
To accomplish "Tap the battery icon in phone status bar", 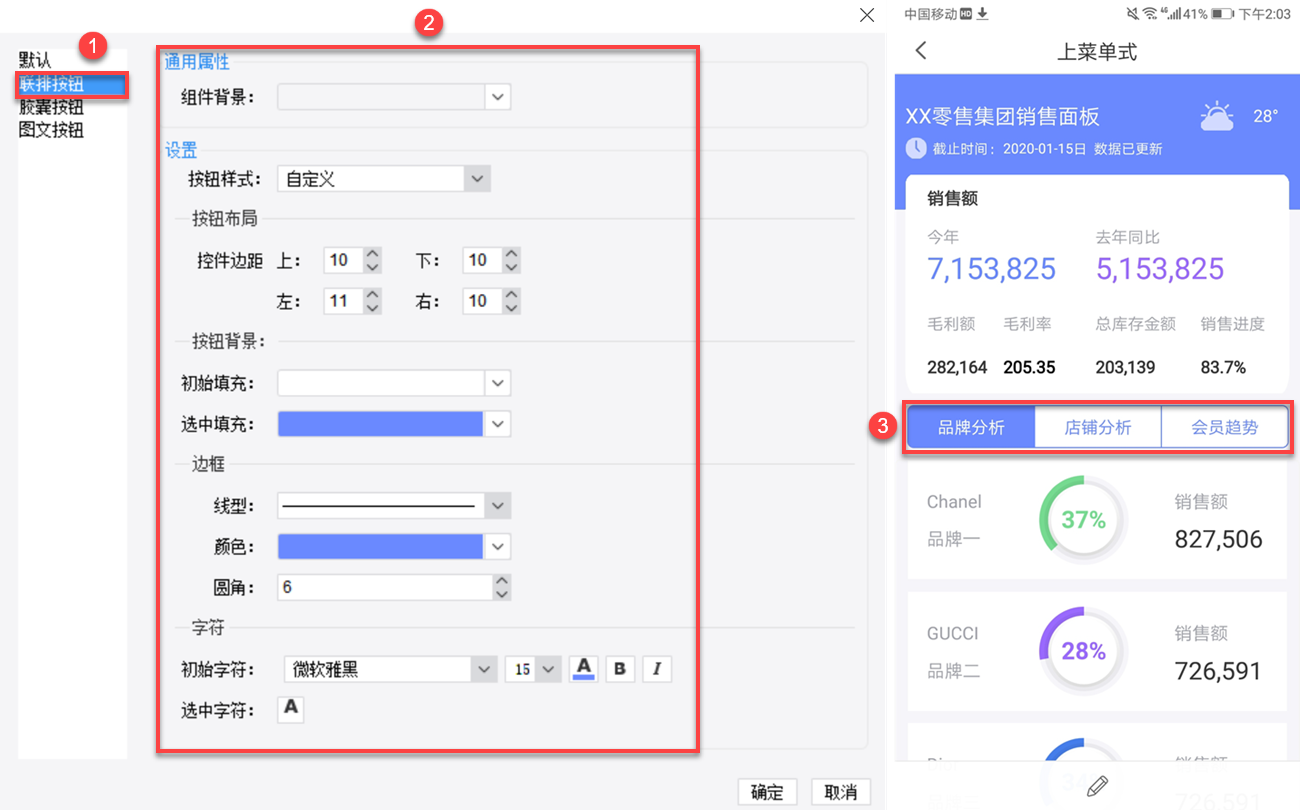I will coord(1222,14).
